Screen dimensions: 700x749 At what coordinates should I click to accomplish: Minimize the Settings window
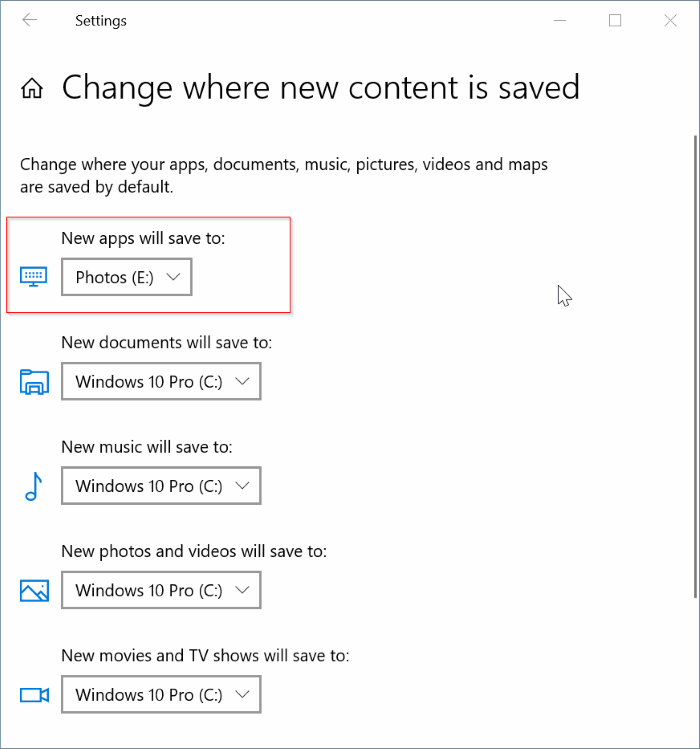(x=560, y=21)
